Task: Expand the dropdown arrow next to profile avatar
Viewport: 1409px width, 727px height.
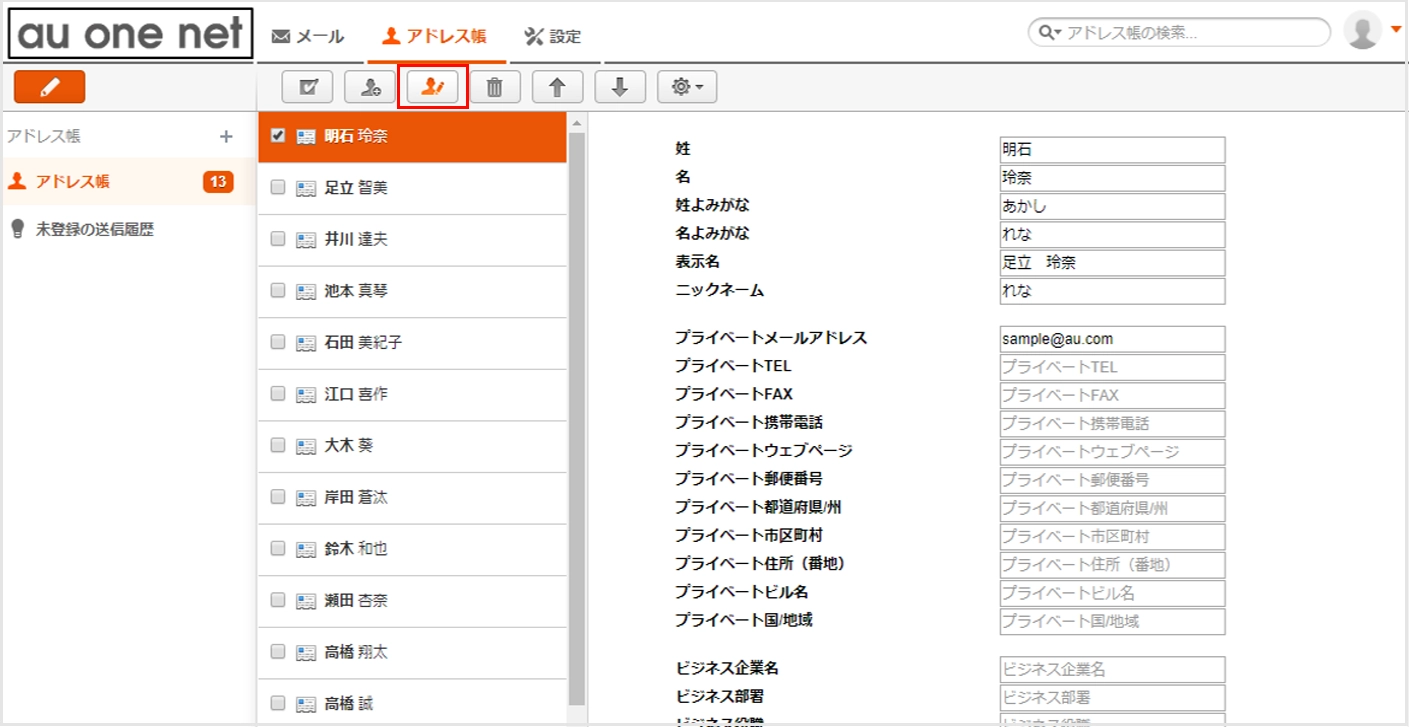Action: pyautogui.click(x=1398, y=28)
